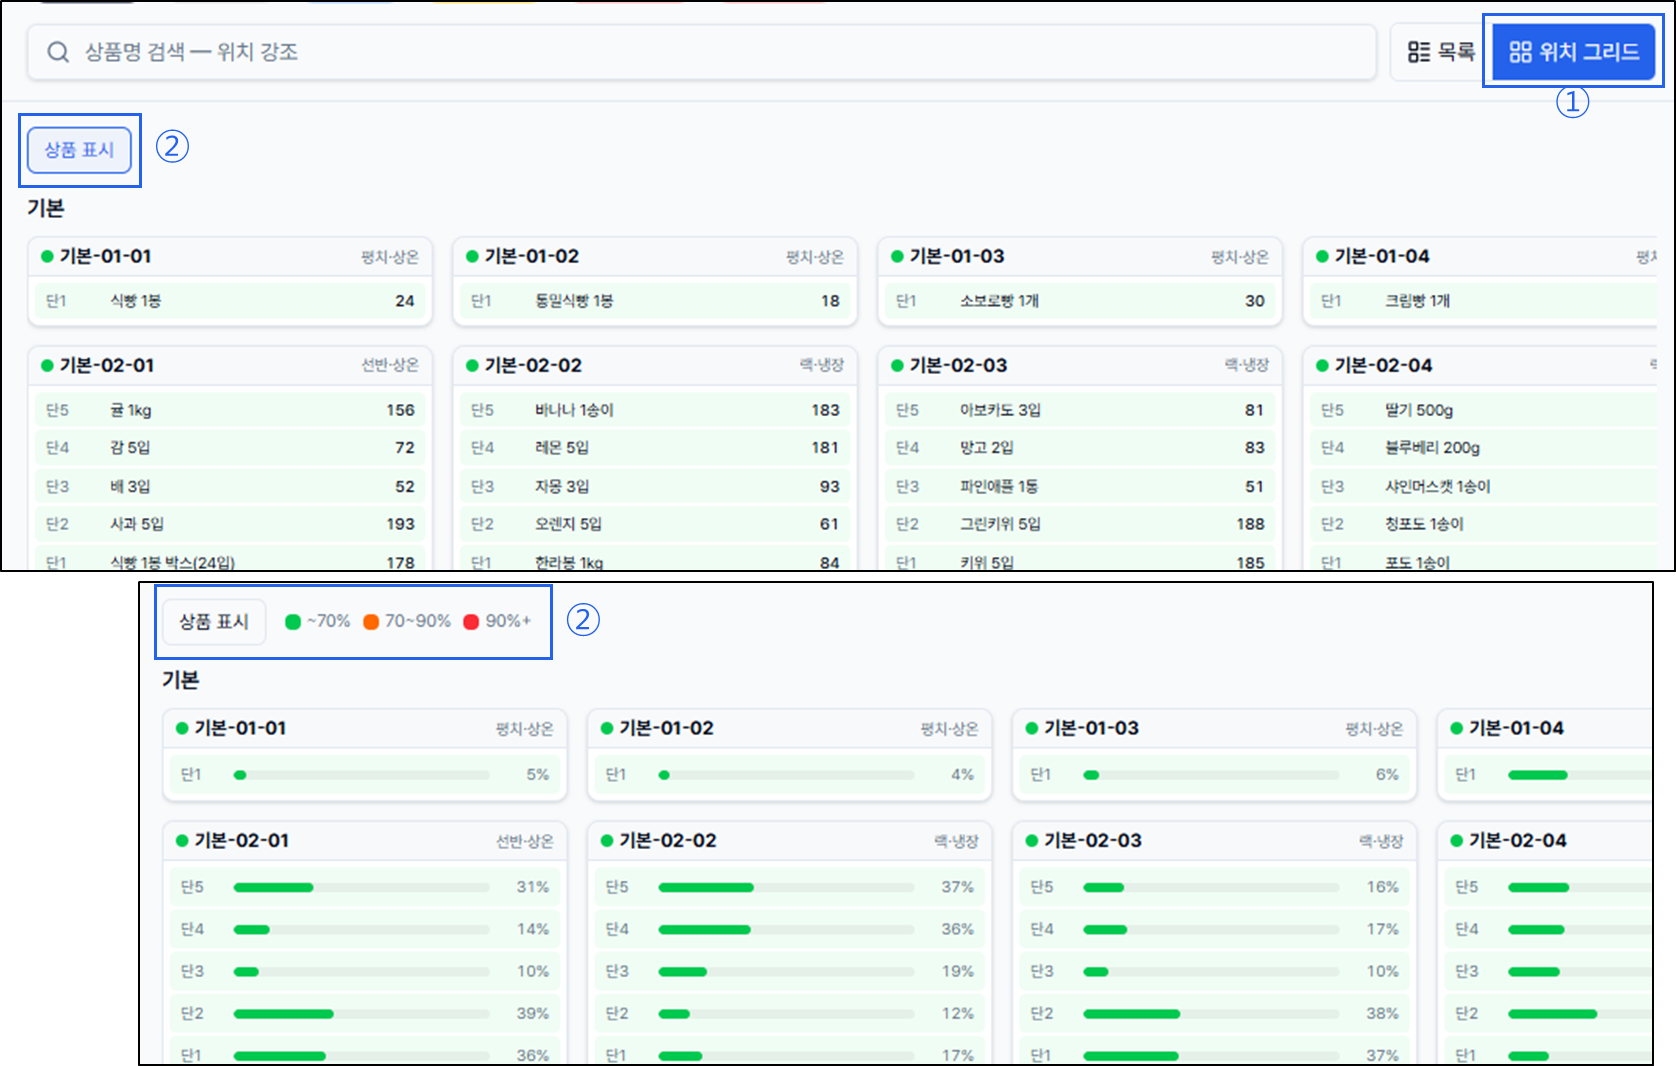Click the progress bar showing 39%
Image resolution: width=1676 pixels, height=1066 pixels.
point(362,1014)
